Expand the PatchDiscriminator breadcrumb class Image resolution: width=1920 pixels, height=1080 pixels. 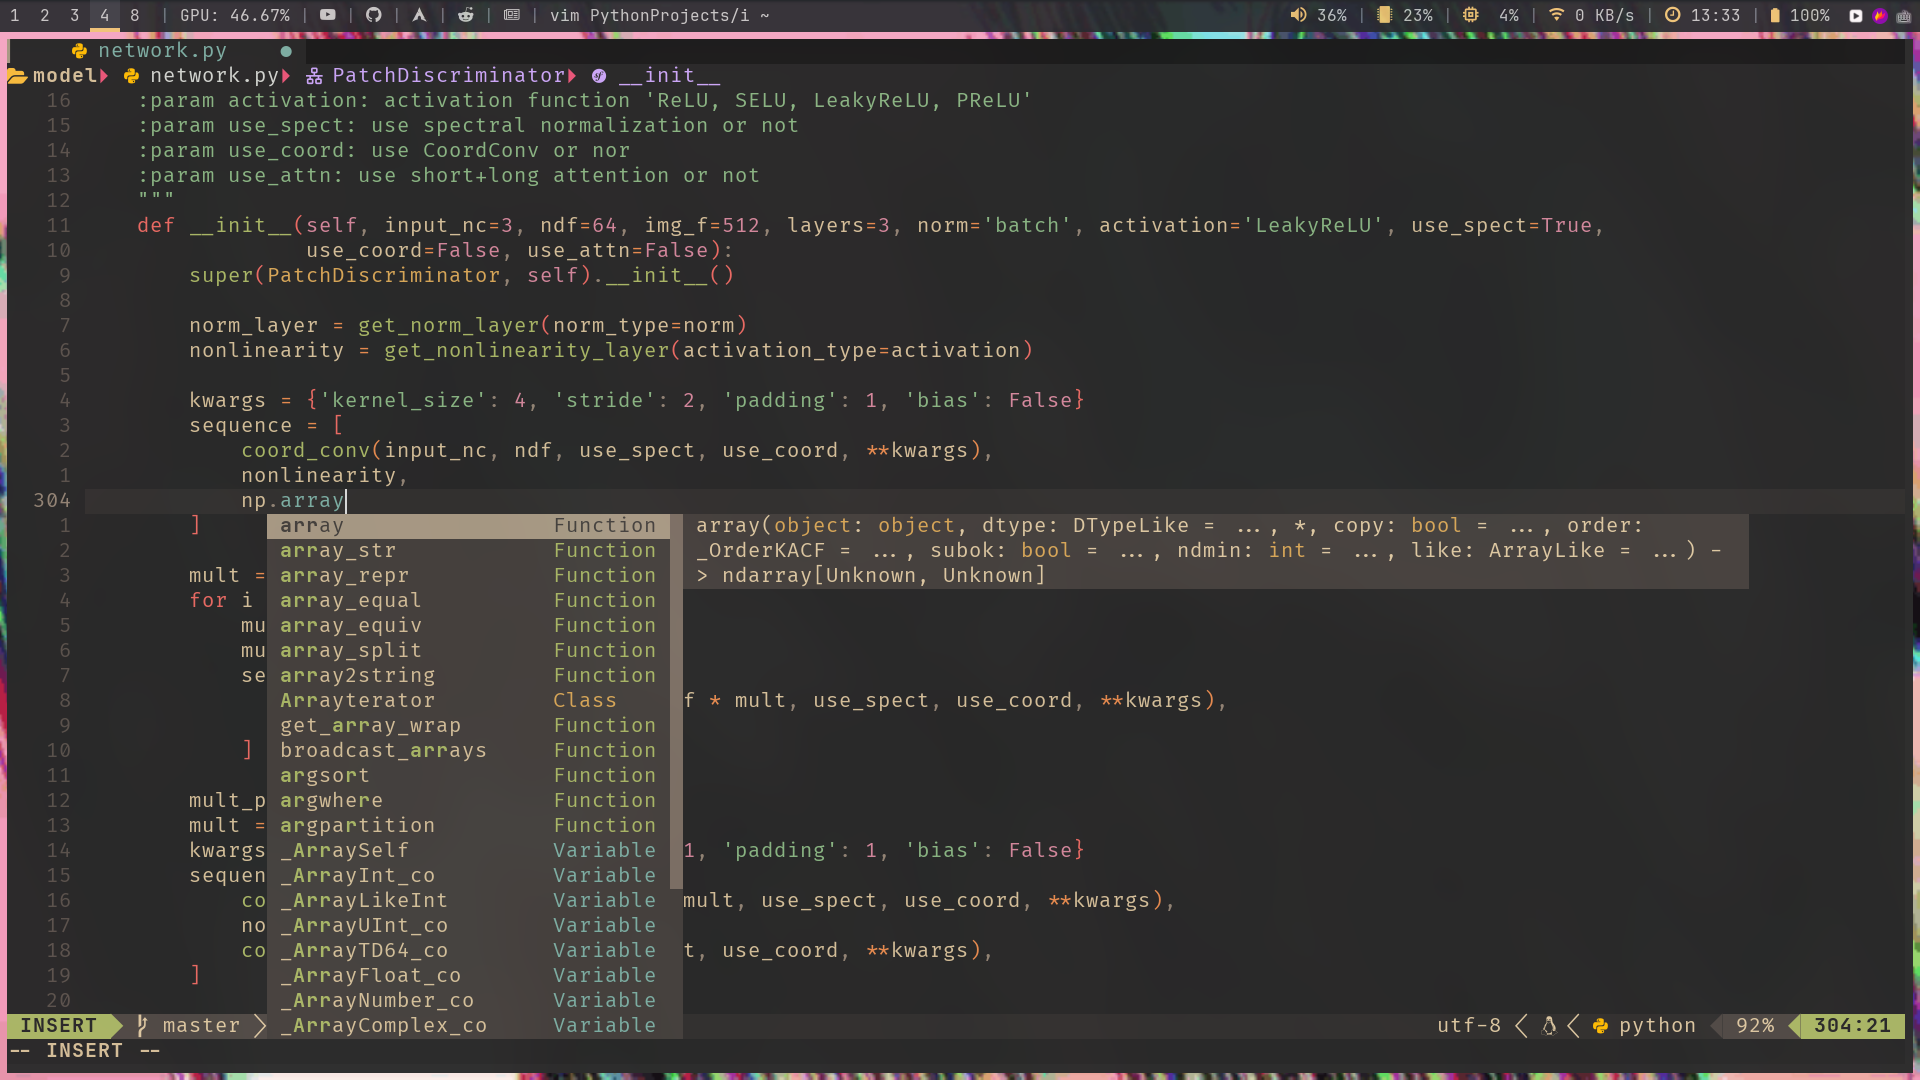click(447, 76)
